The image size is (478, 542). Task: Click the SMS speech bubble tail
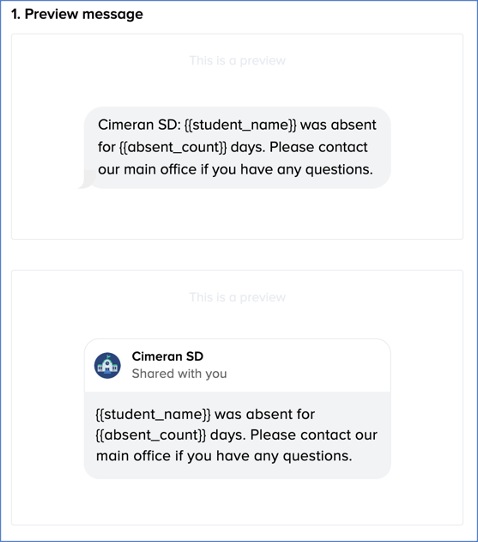click(86, 180)
